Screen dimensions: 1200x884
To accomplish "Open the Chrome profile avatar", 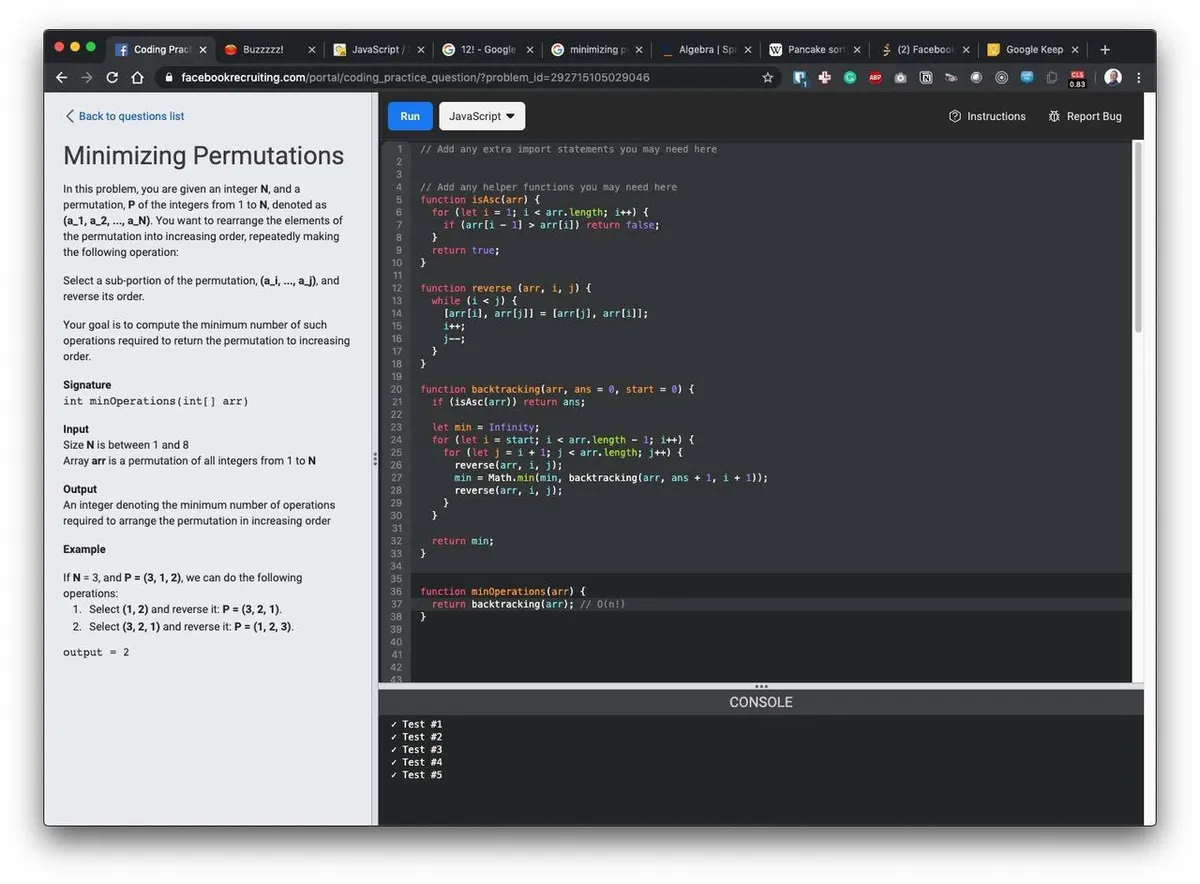I will click(x=1113, y=78).
